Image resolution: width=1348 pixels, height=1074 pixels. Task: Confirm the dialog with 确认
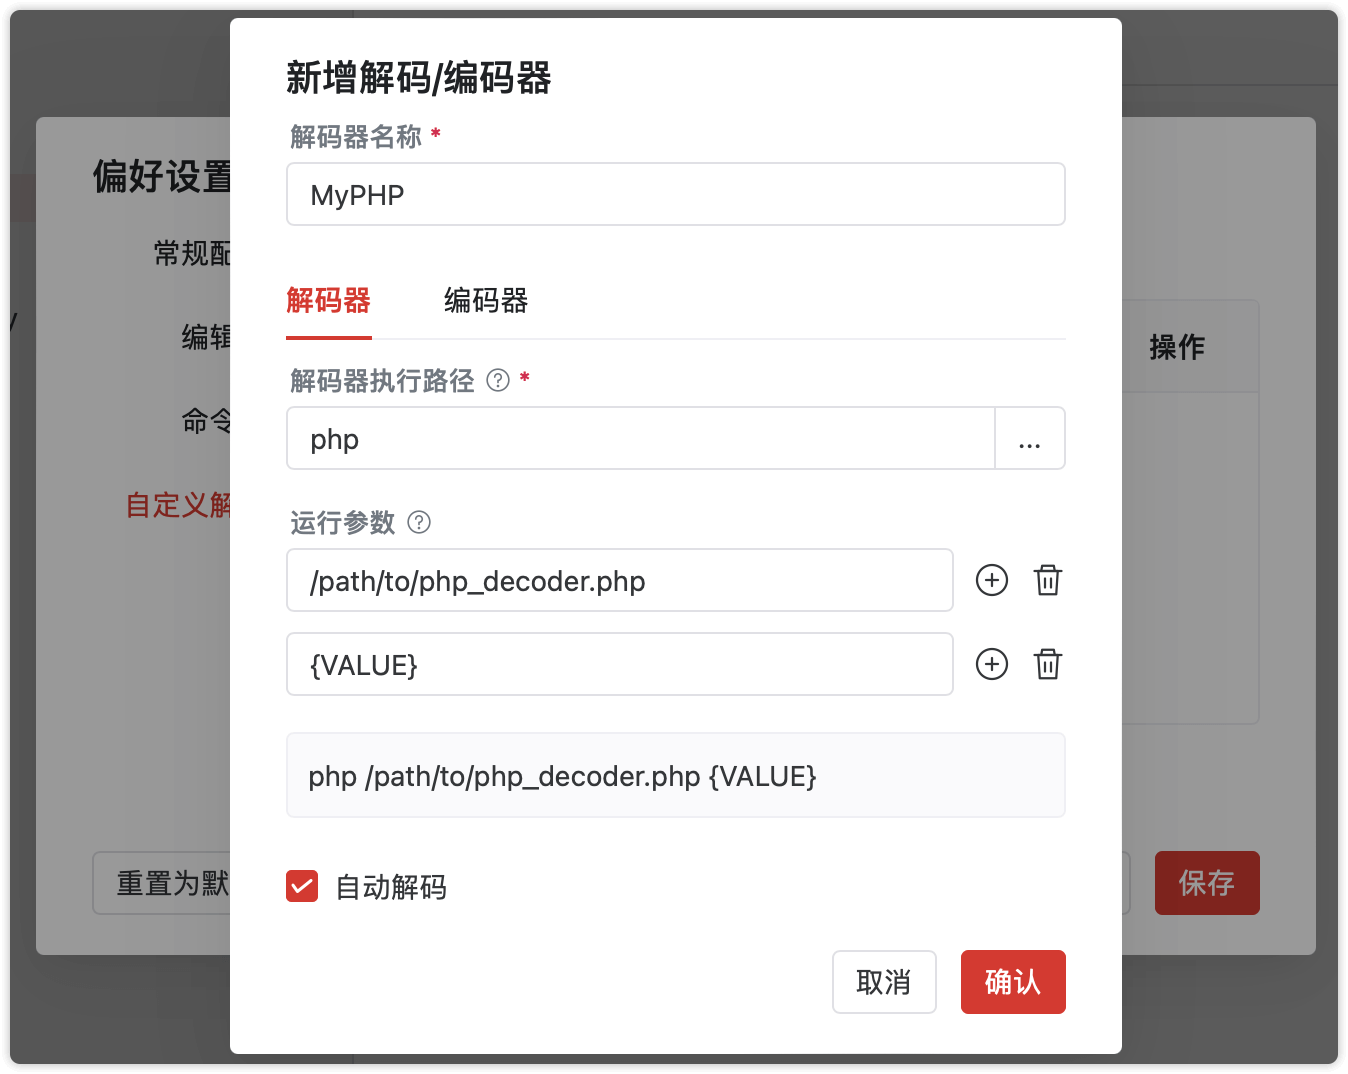[x=1013, y=982]
